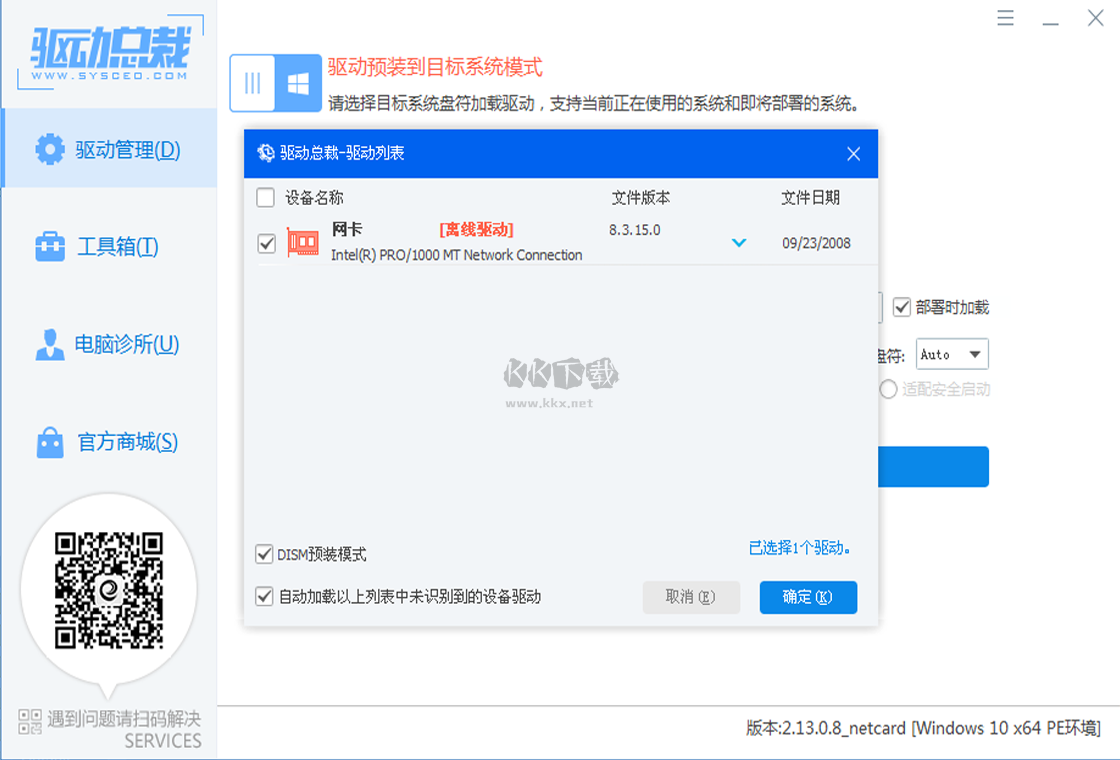
Task: Disable 自动加载以上列表中未识别到的设备驱动
Action: point(265,597)
